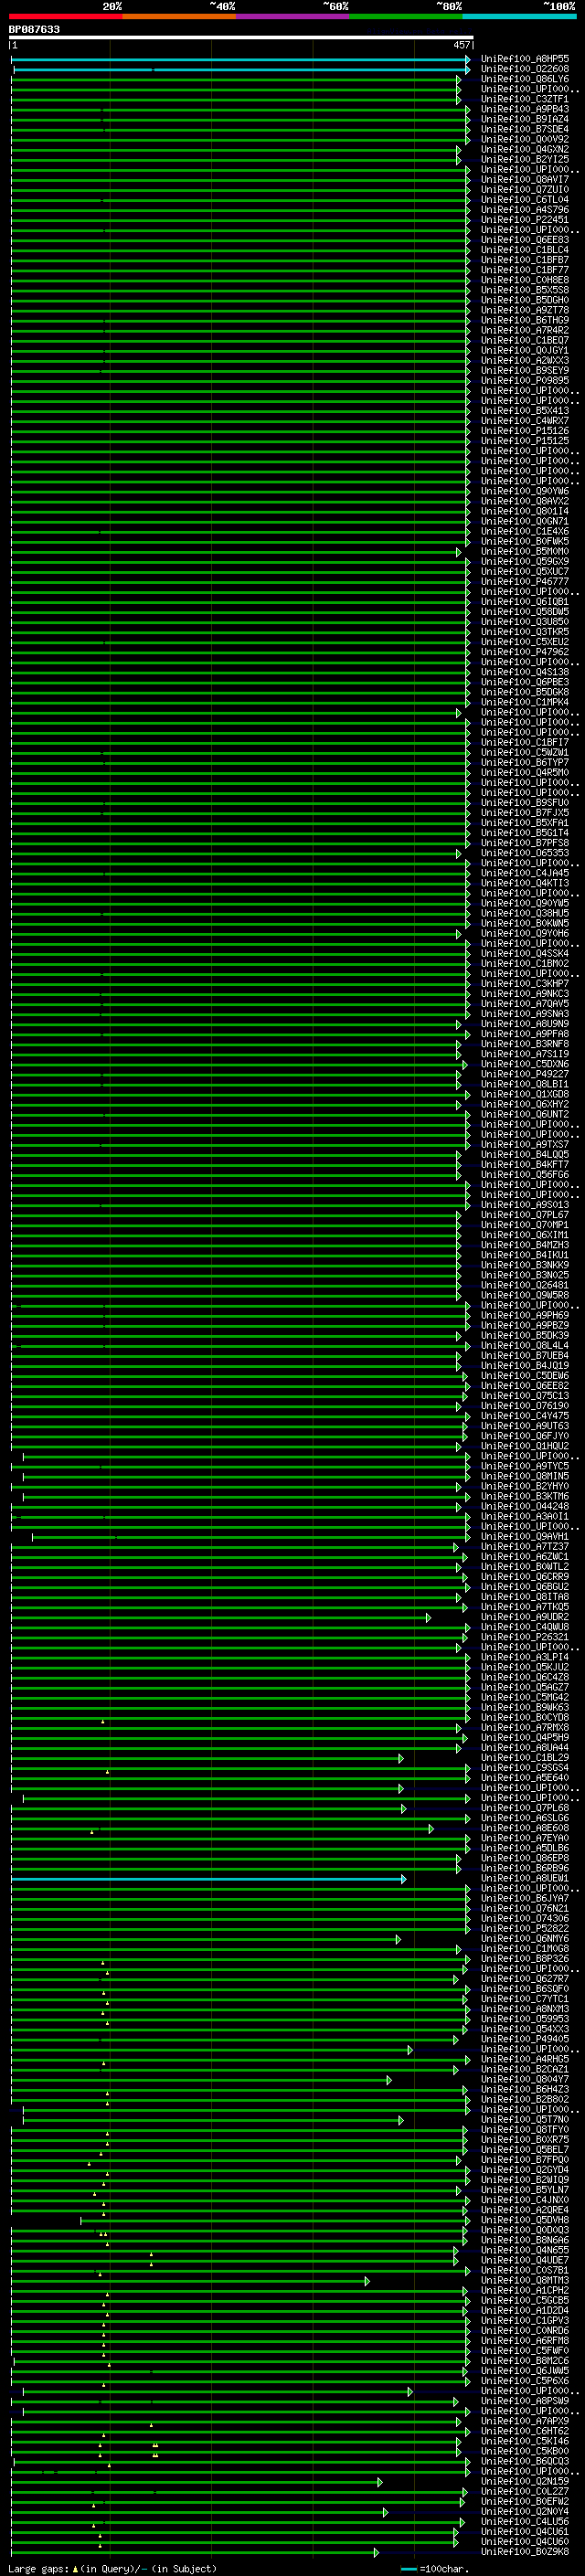The height and width of the screenshot is (2576, 585).
Task: Open hit UniRef100_A8HP55
Action: tap(525, 59)
